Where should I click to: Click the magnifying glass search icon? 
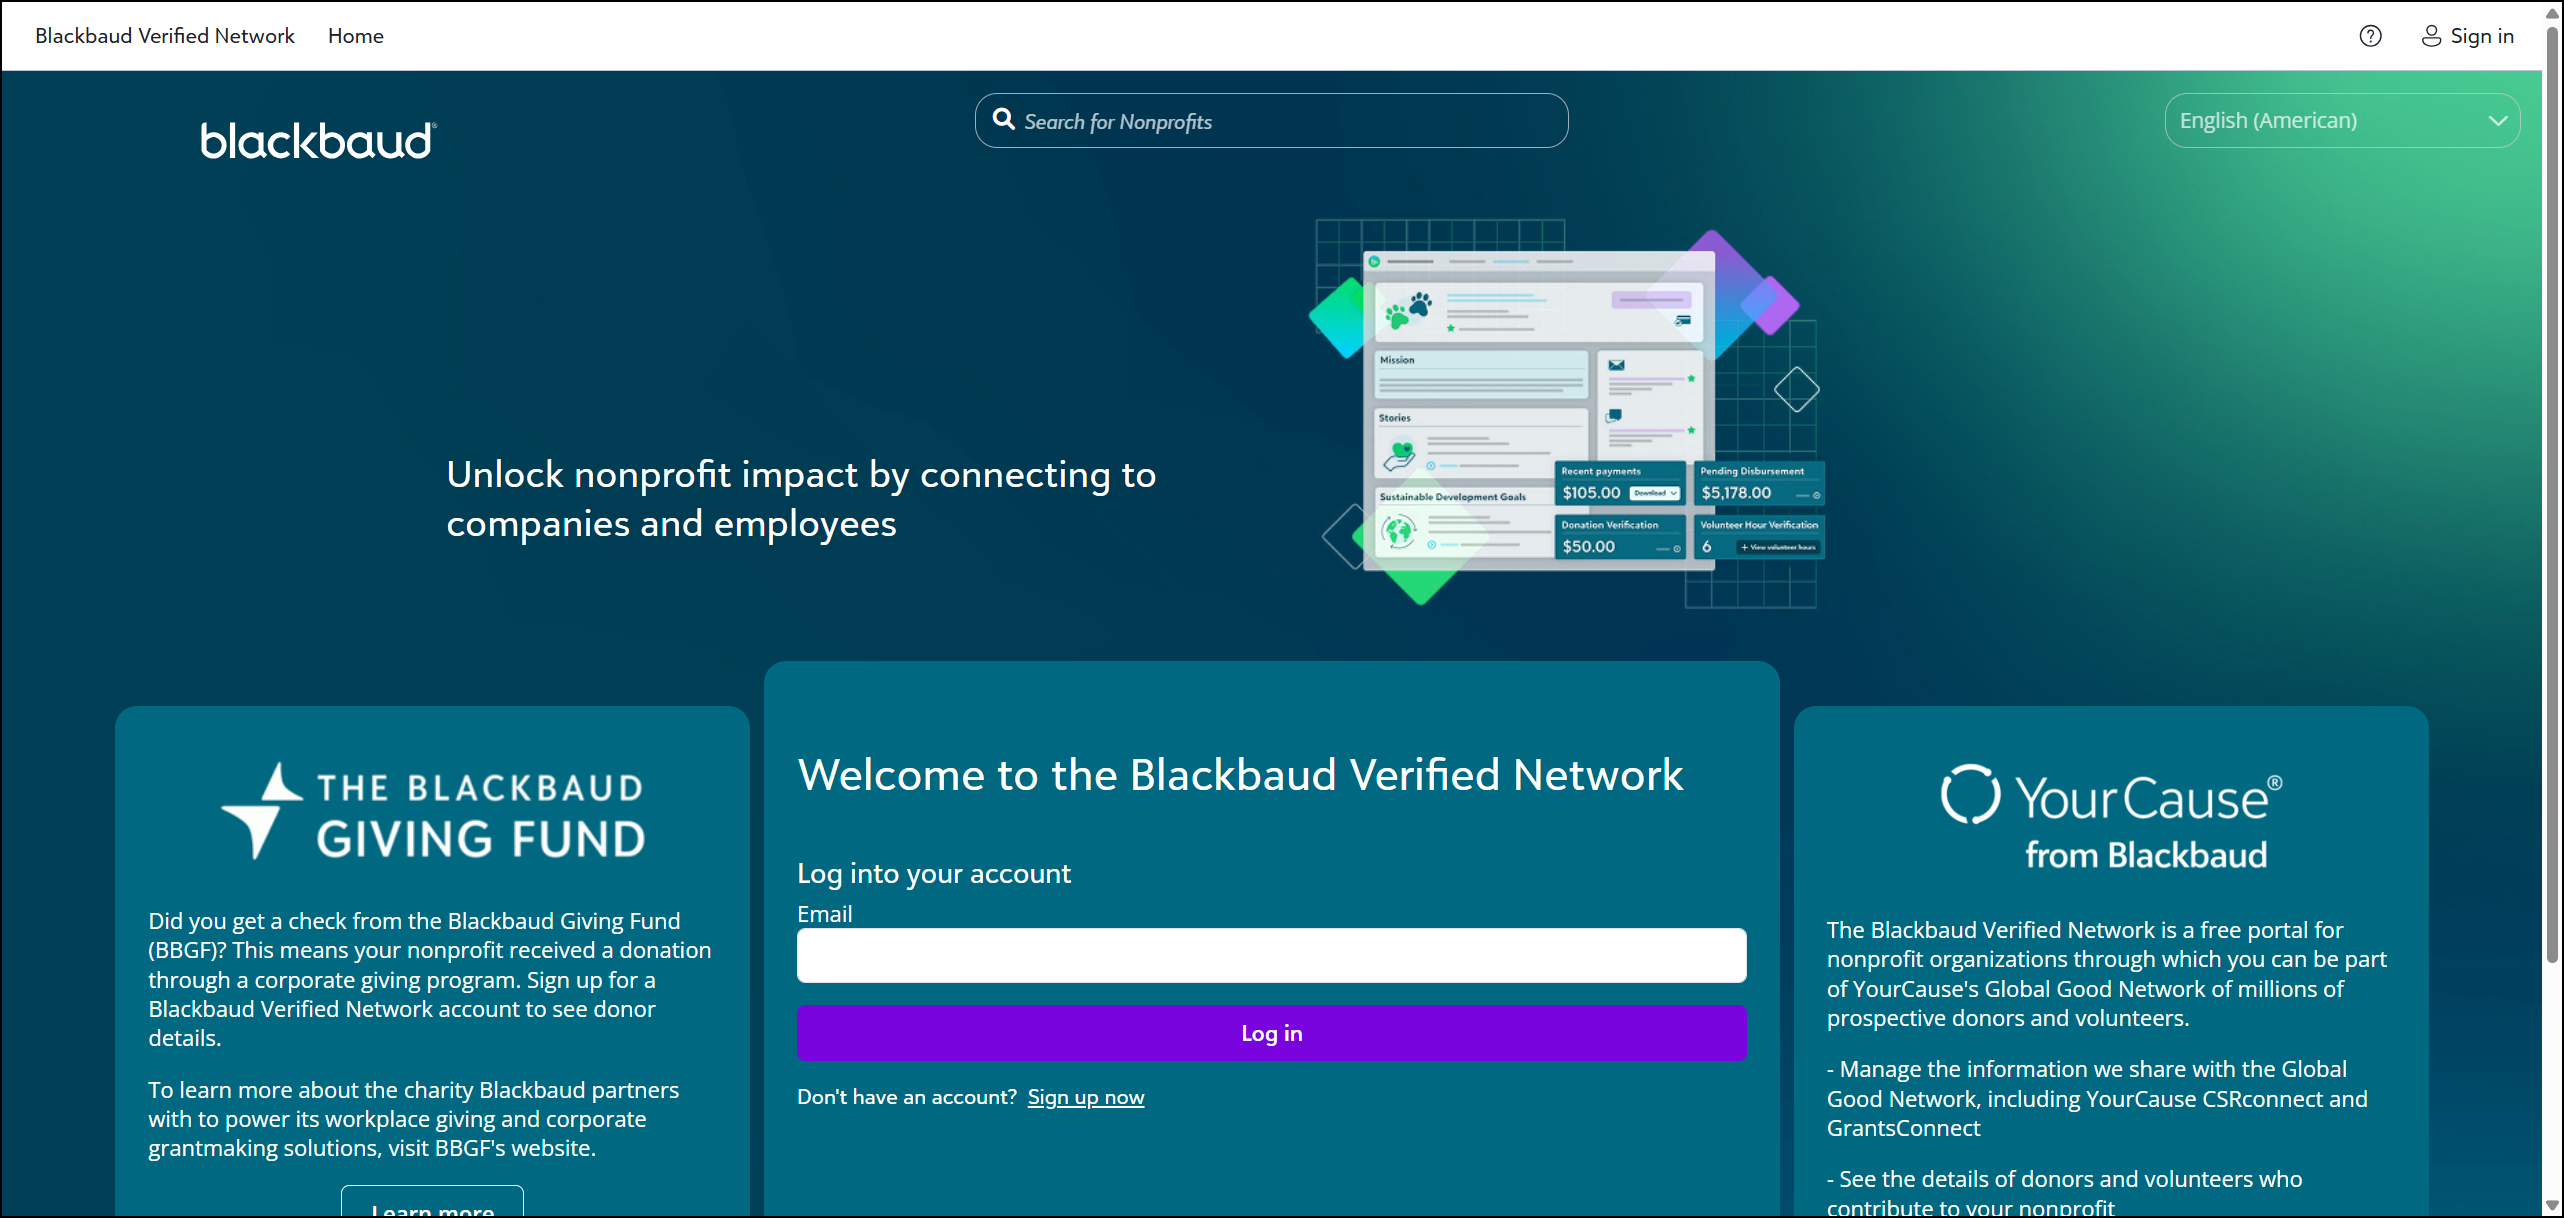(x=1003, y=120)
